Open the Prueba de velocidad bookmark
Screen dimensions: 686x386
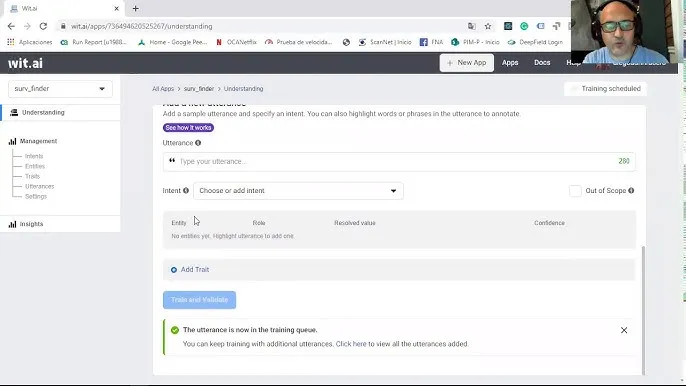pos(299,42)
